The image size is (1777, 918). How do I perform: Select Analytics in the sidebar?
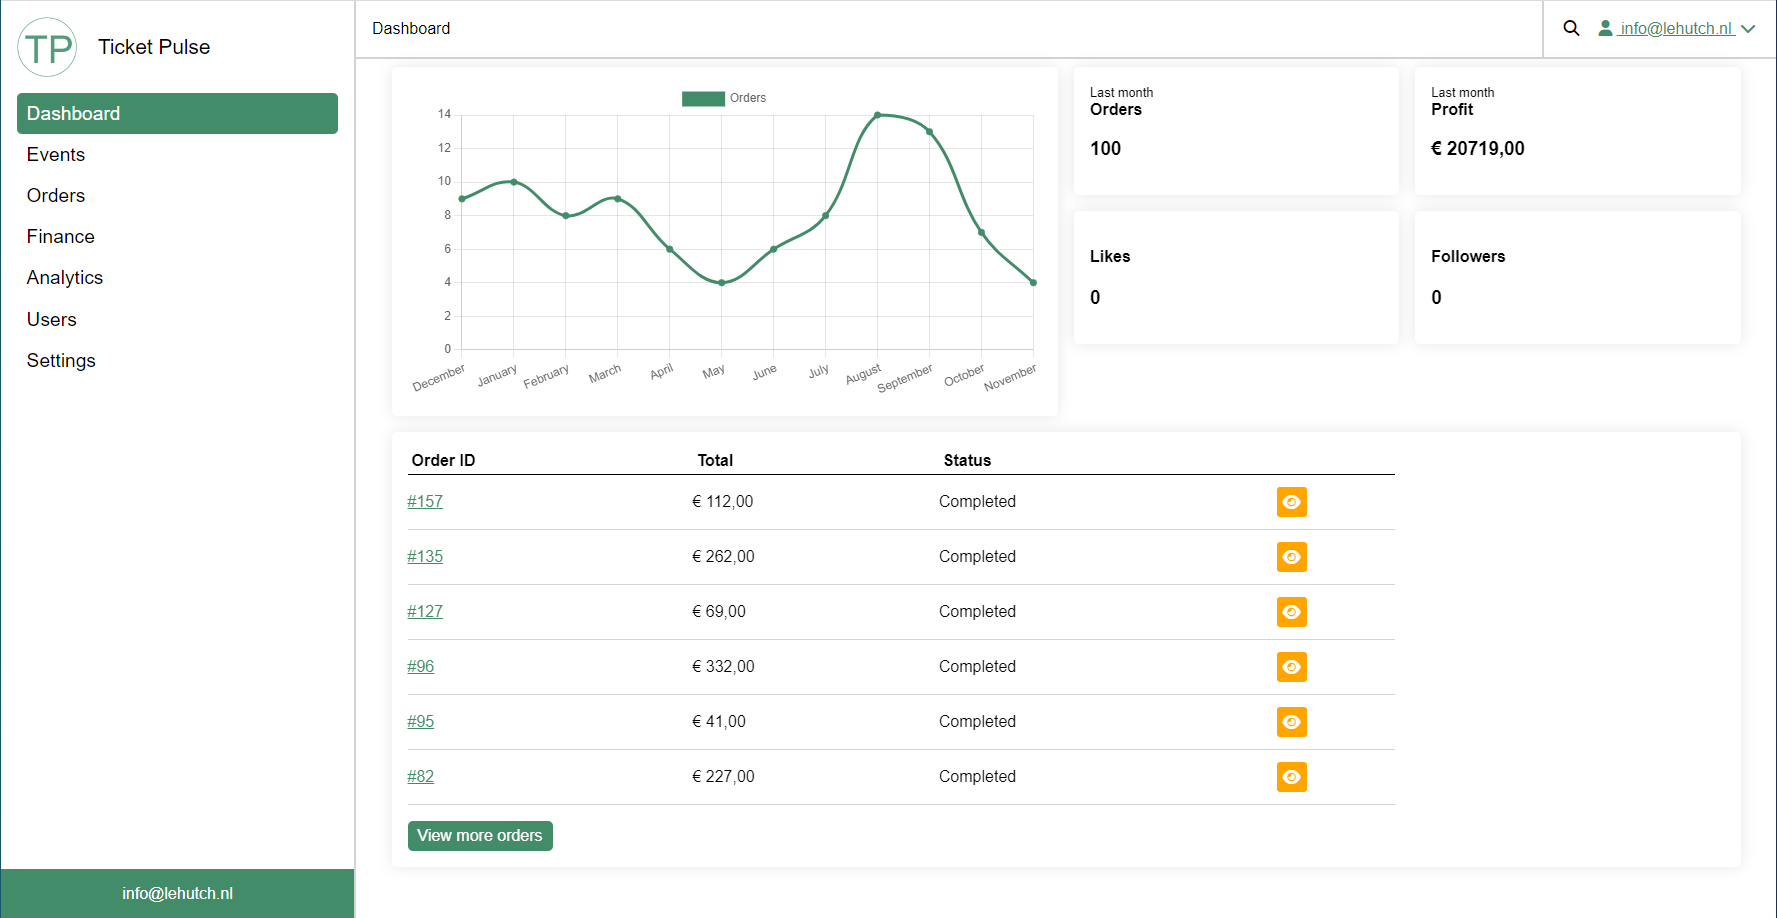tap(65, 278)
